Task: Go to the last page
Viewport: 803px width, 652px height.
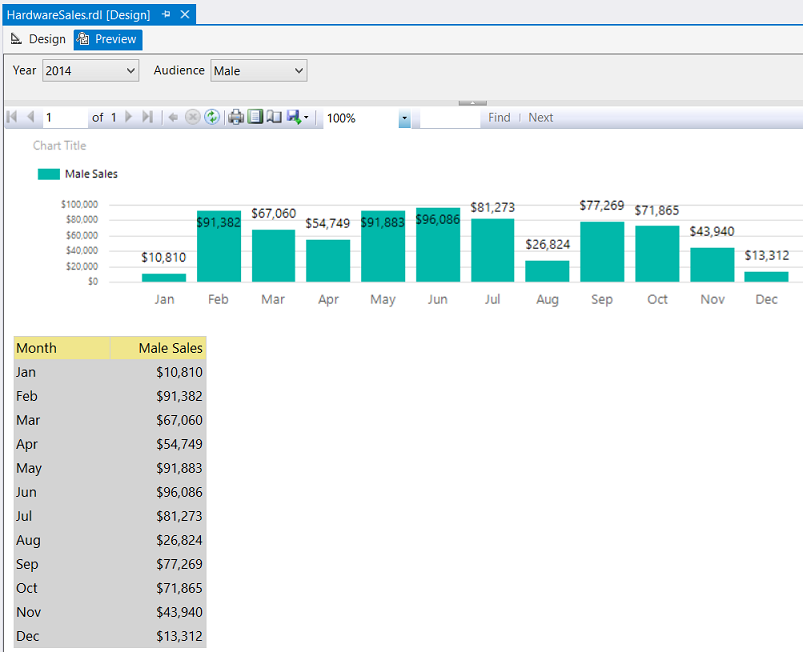Action: point(148,117)
